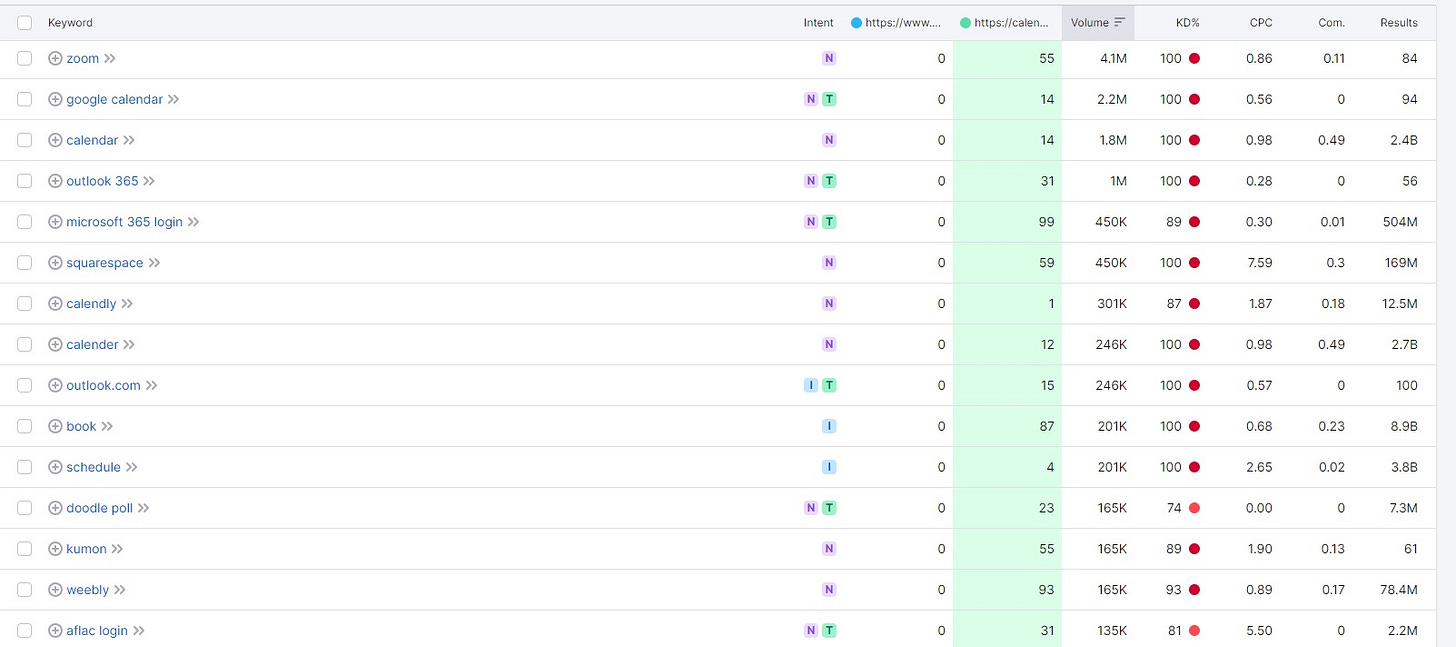This screenshot has width=1456, height=647.
Task: Expand the double chevron next to zoom
Action: [x=110, y=59]
